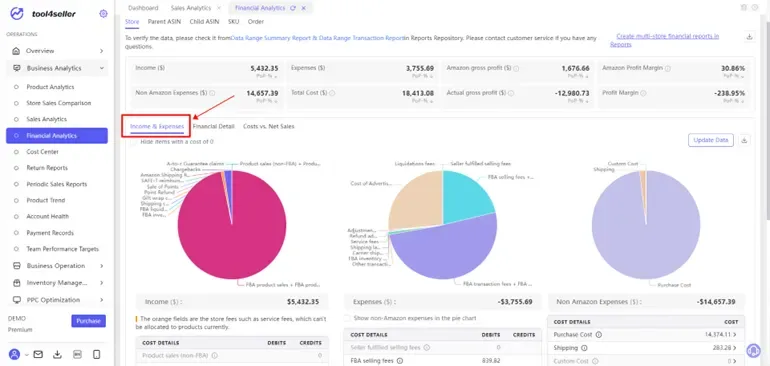Expand PPC Optimization menu
The image size is (770, 366).
coord(101,300)
